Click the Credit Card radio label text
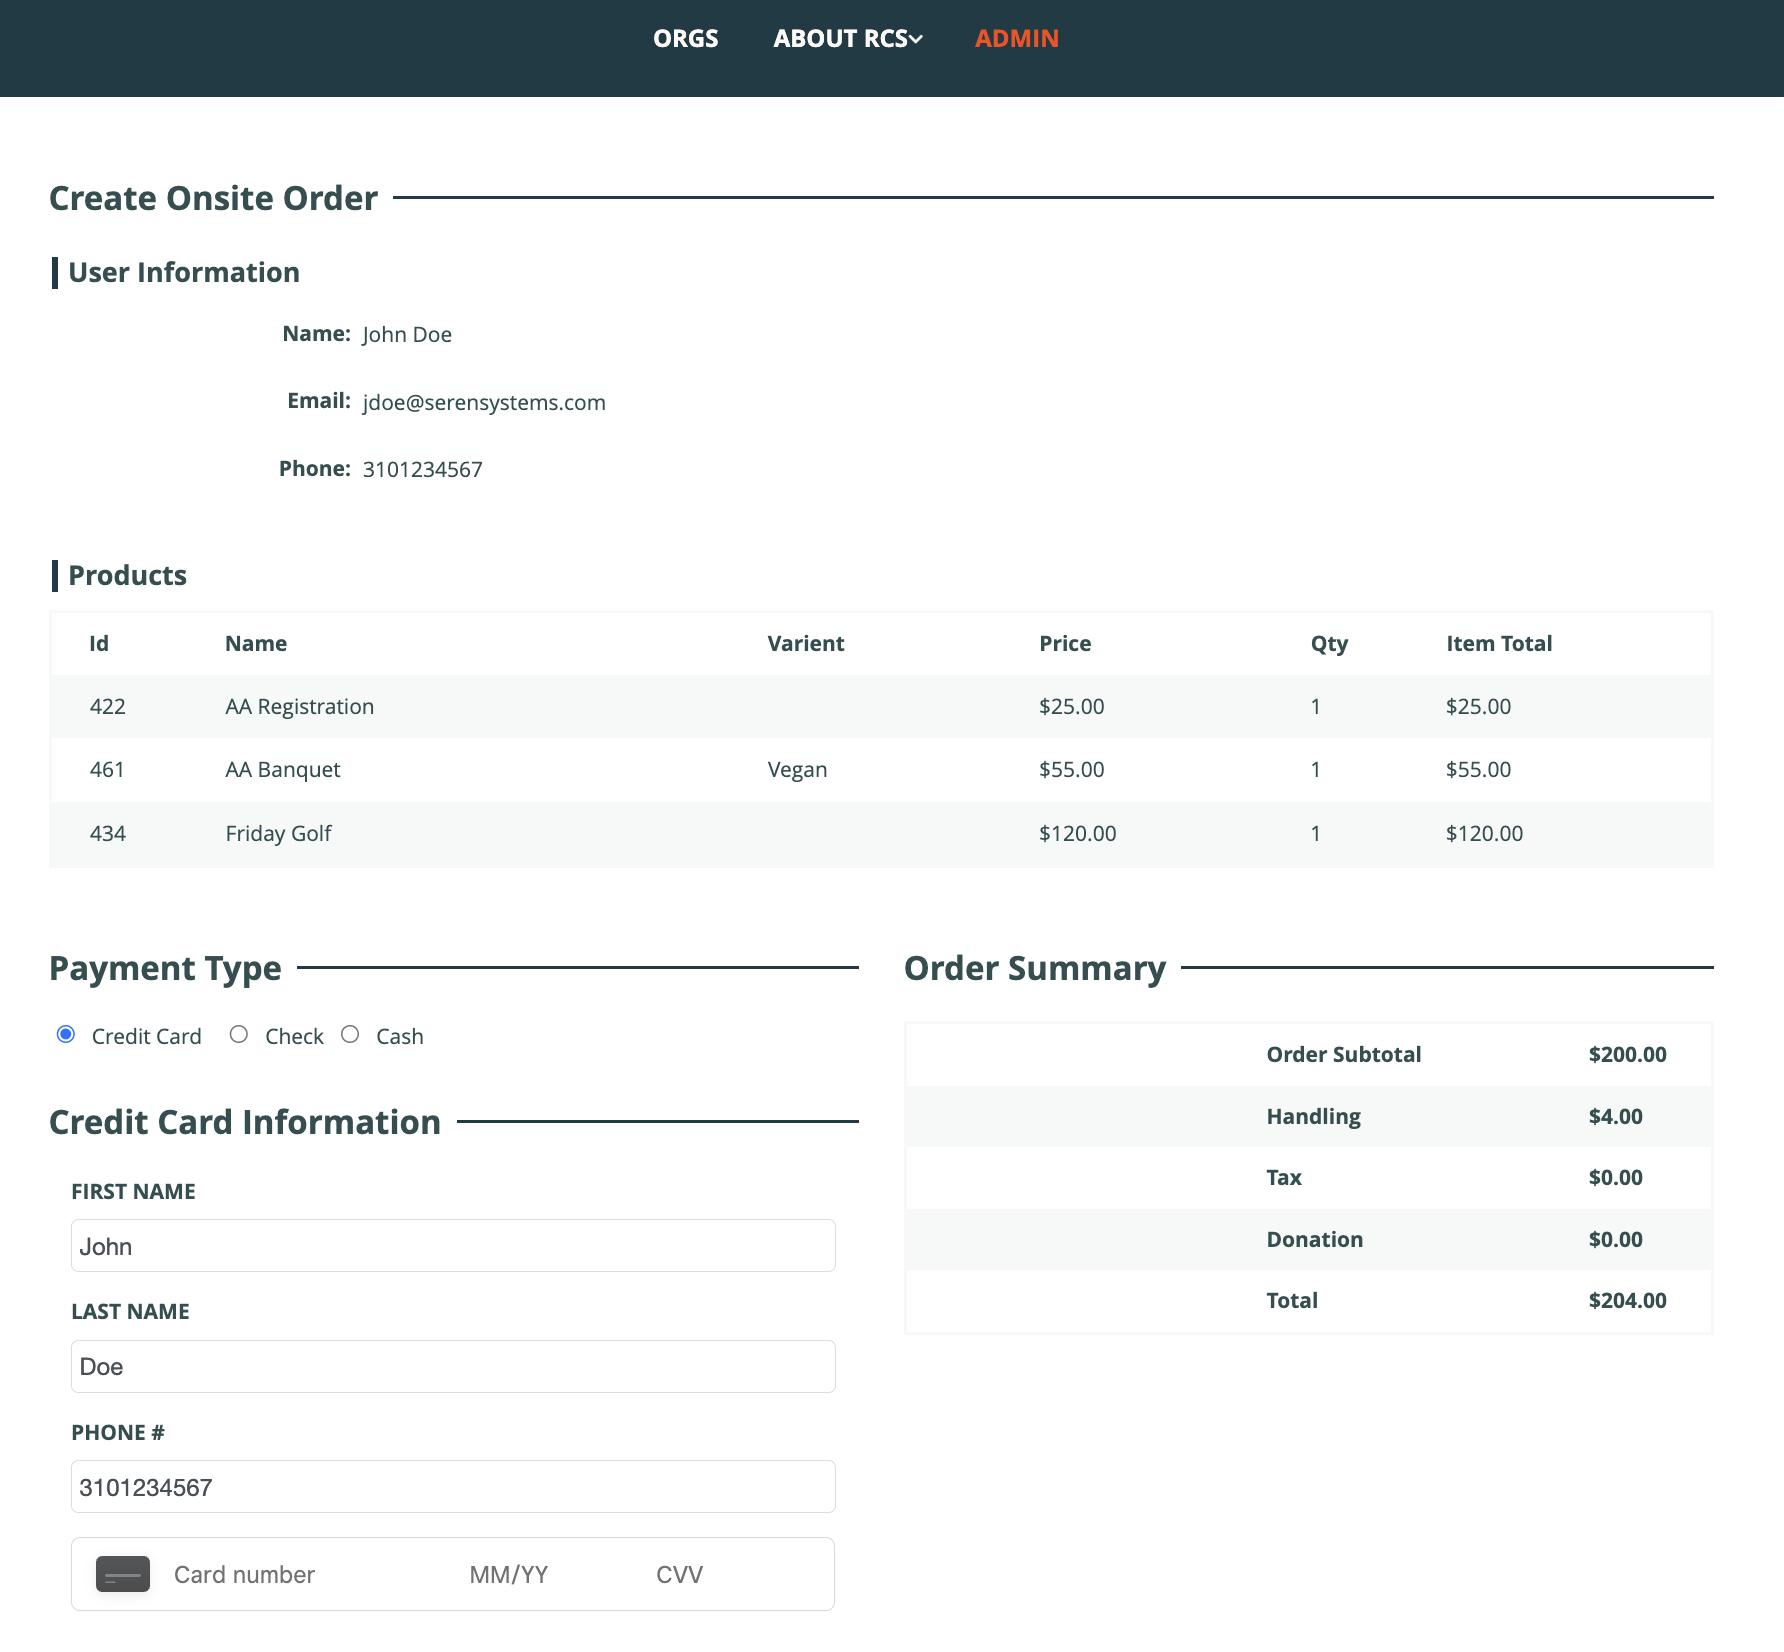The width and height of the screenshot is (1784, 1652). pyautogui.click(x=146, y=1036)
